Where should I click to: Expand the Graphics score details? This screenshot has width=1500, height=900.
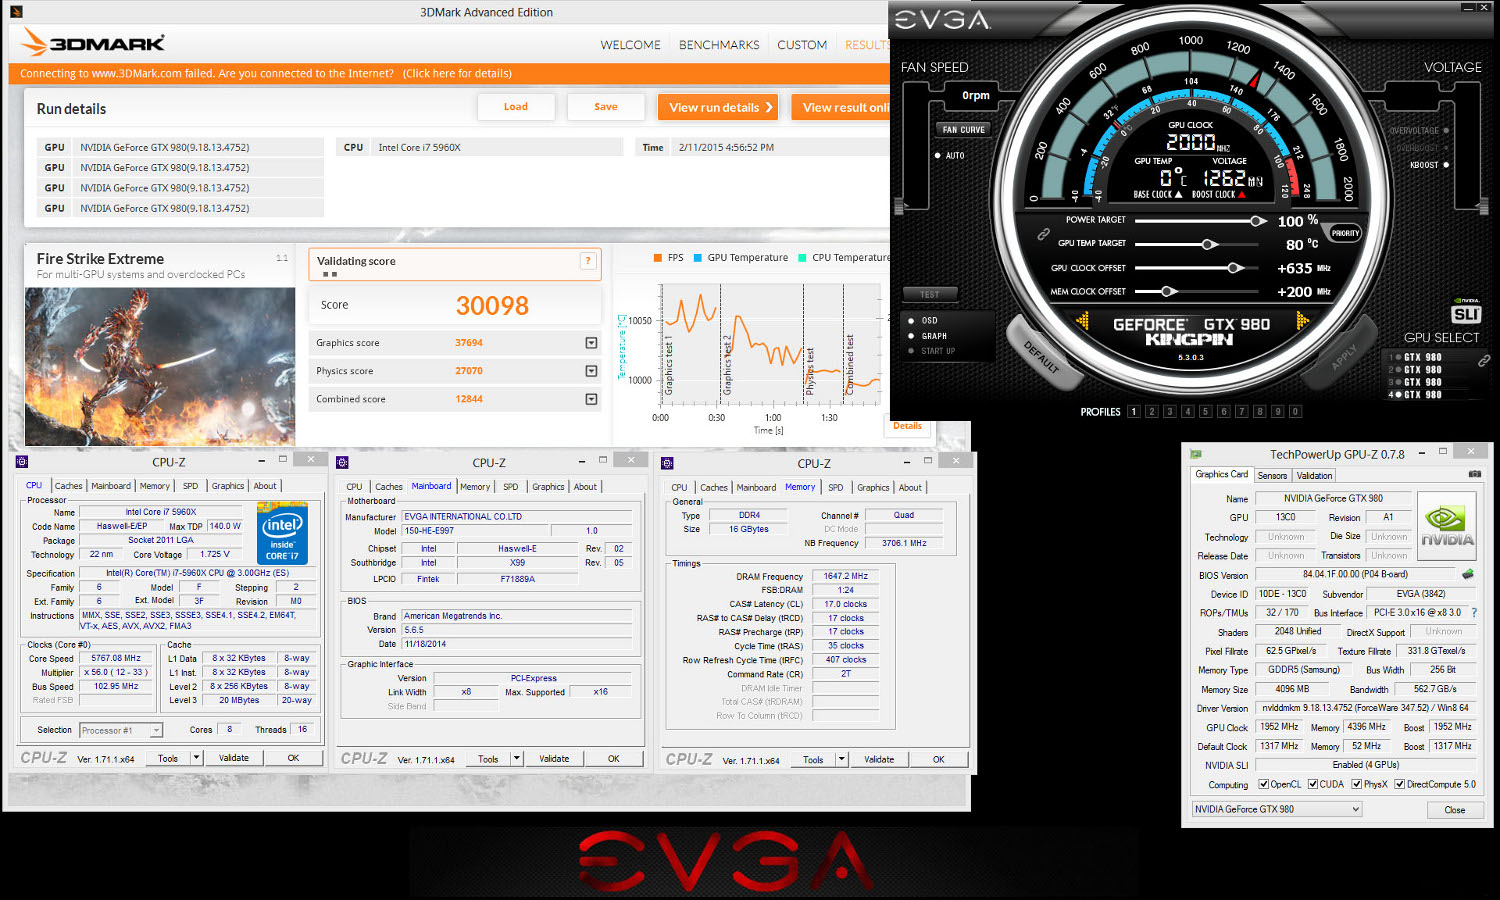591,343
